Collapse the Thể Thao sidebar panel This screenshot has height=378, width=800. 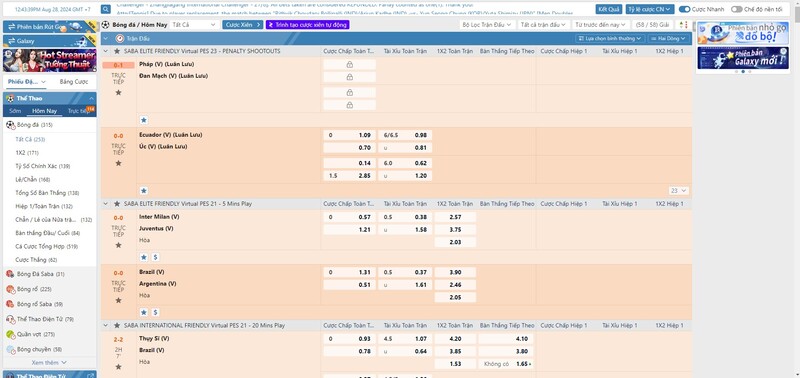click(91, 98)
